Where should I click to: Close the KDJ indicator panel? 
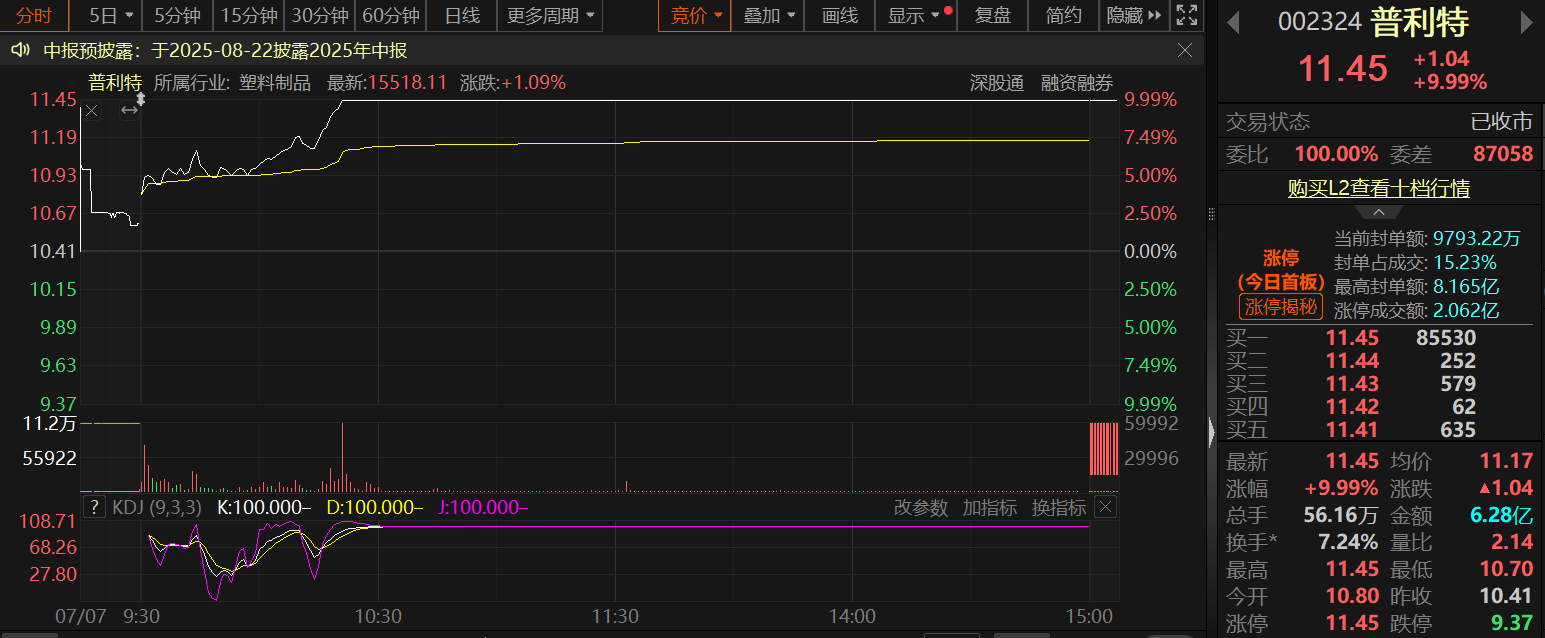point(1105,507)
